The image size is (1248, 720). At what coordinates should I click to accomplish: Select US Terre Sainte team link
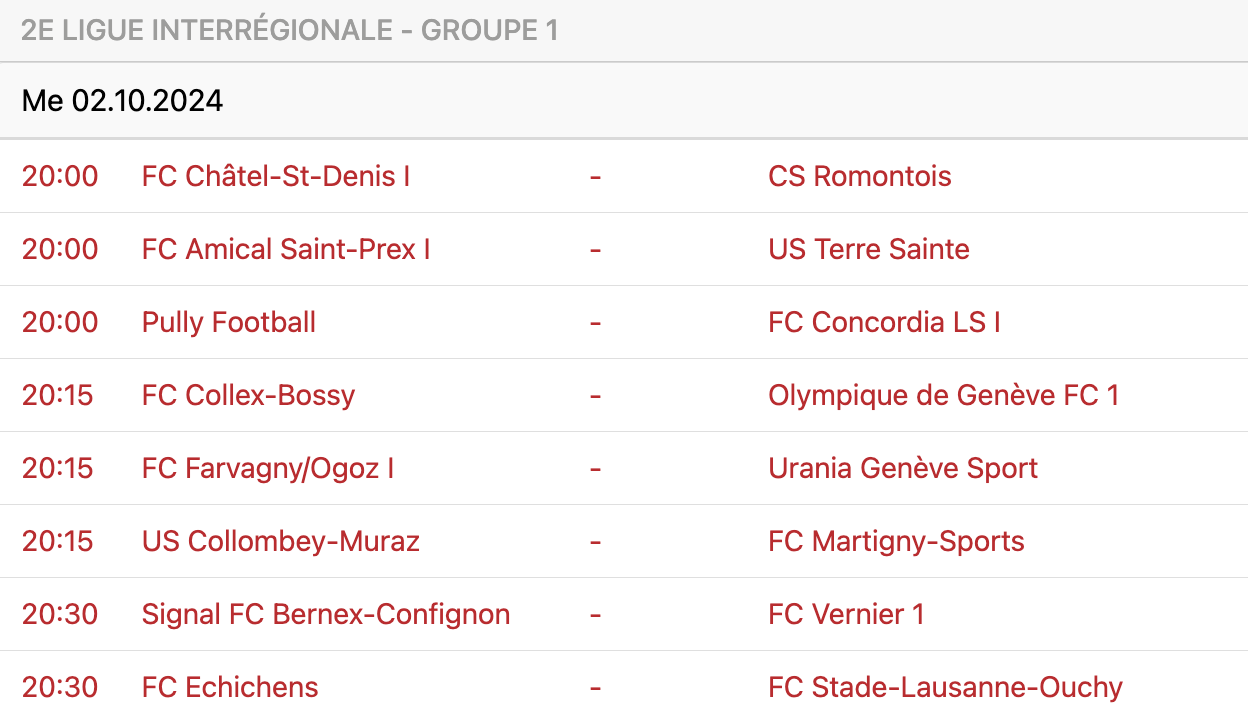click(868, 249)
